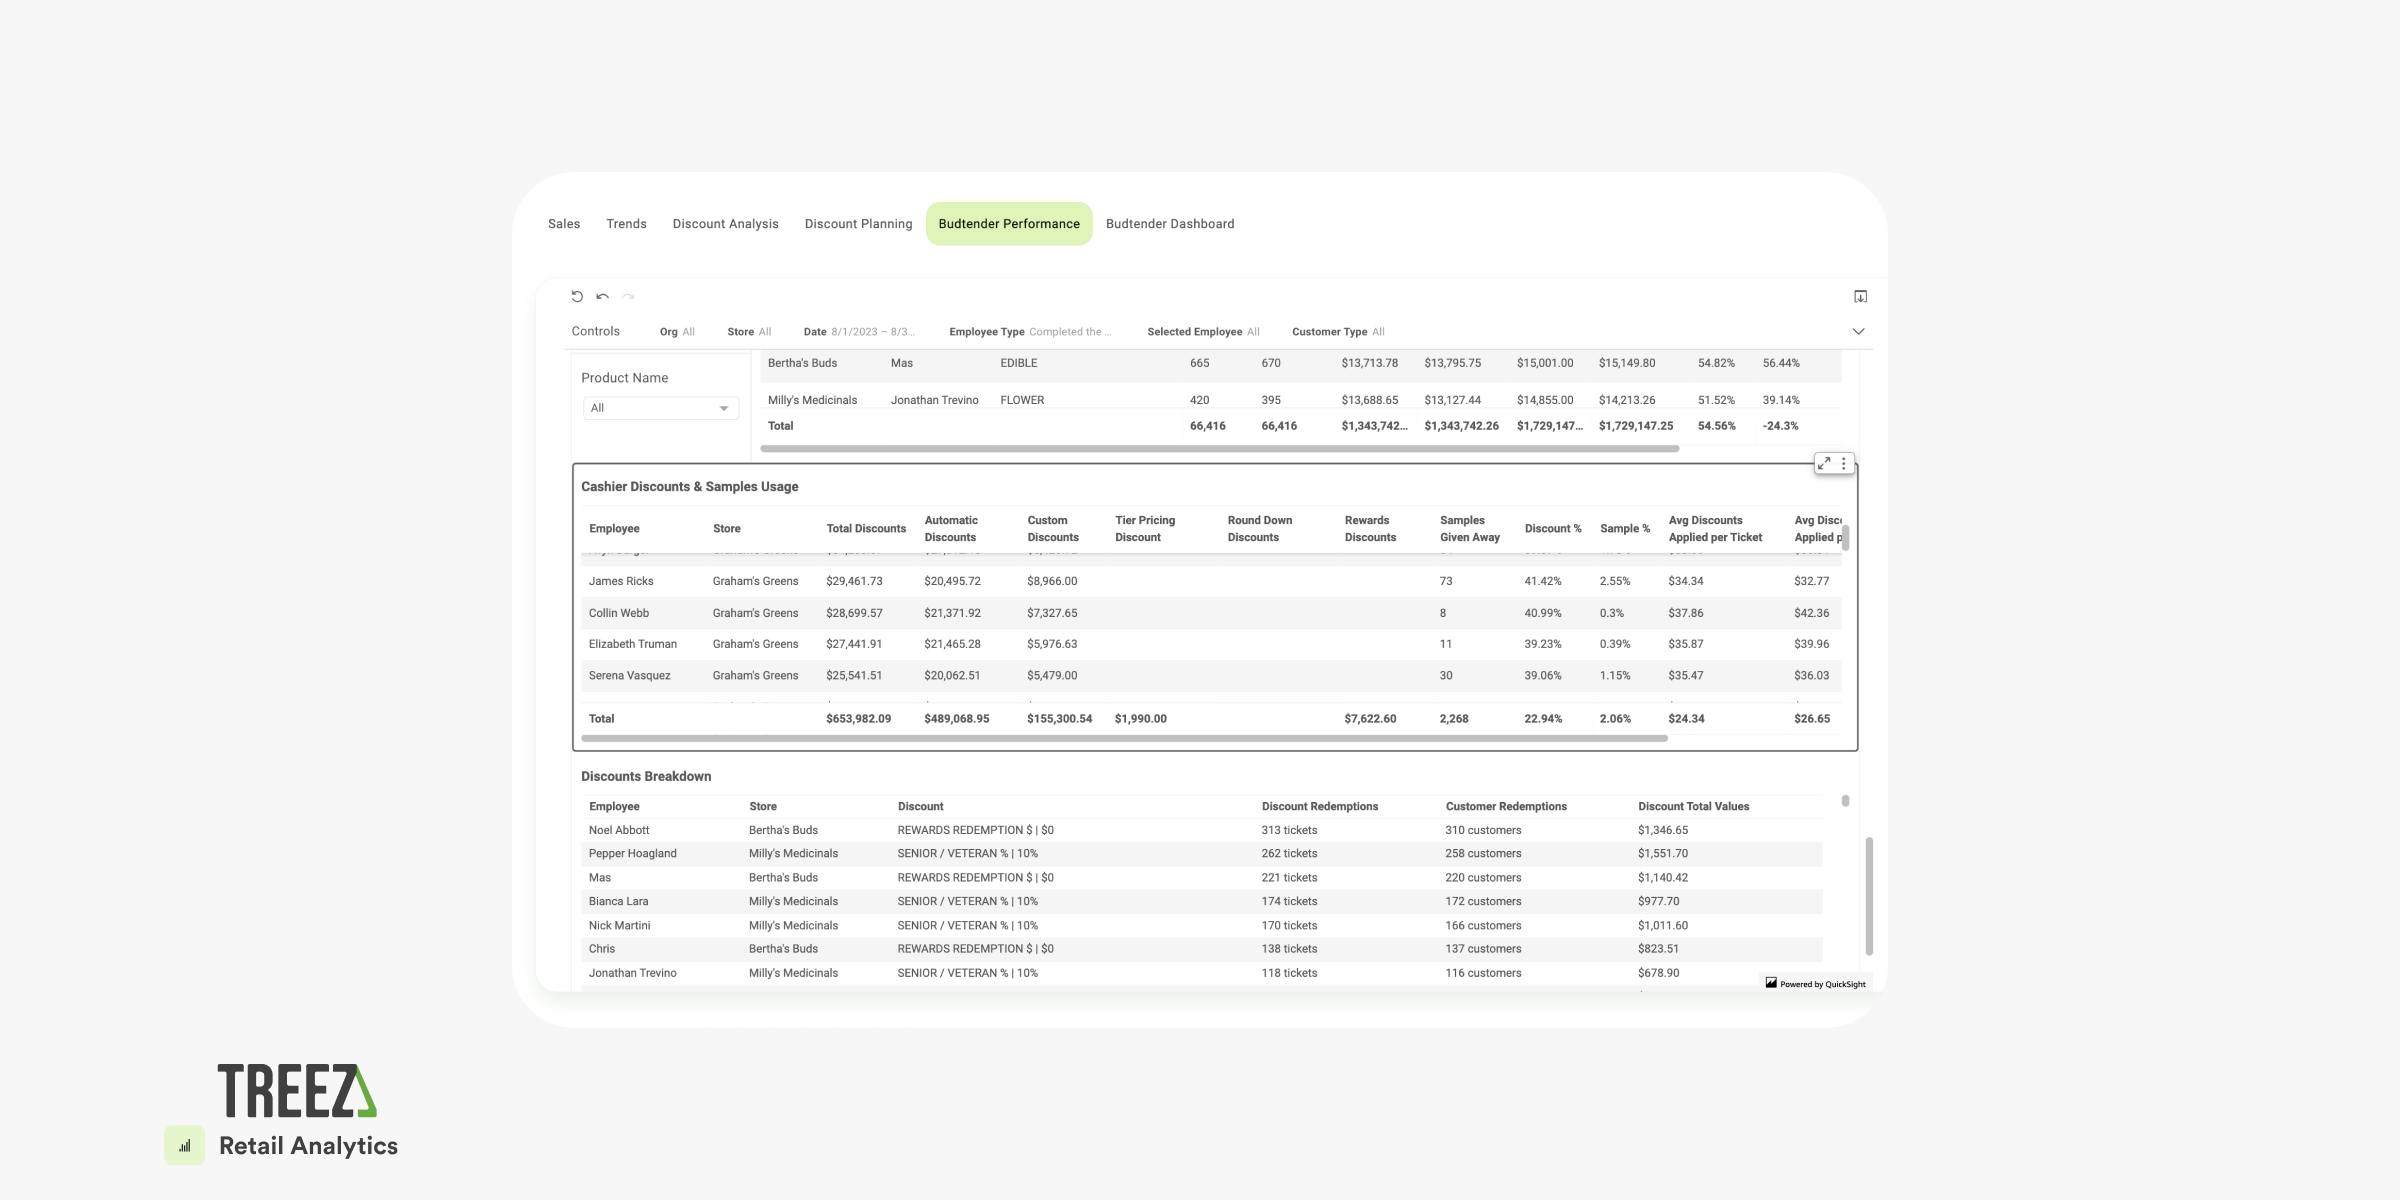Collapse the Controls bar with the chevron
This screenshot has height=1200, width=2400.
point(1858,331)
